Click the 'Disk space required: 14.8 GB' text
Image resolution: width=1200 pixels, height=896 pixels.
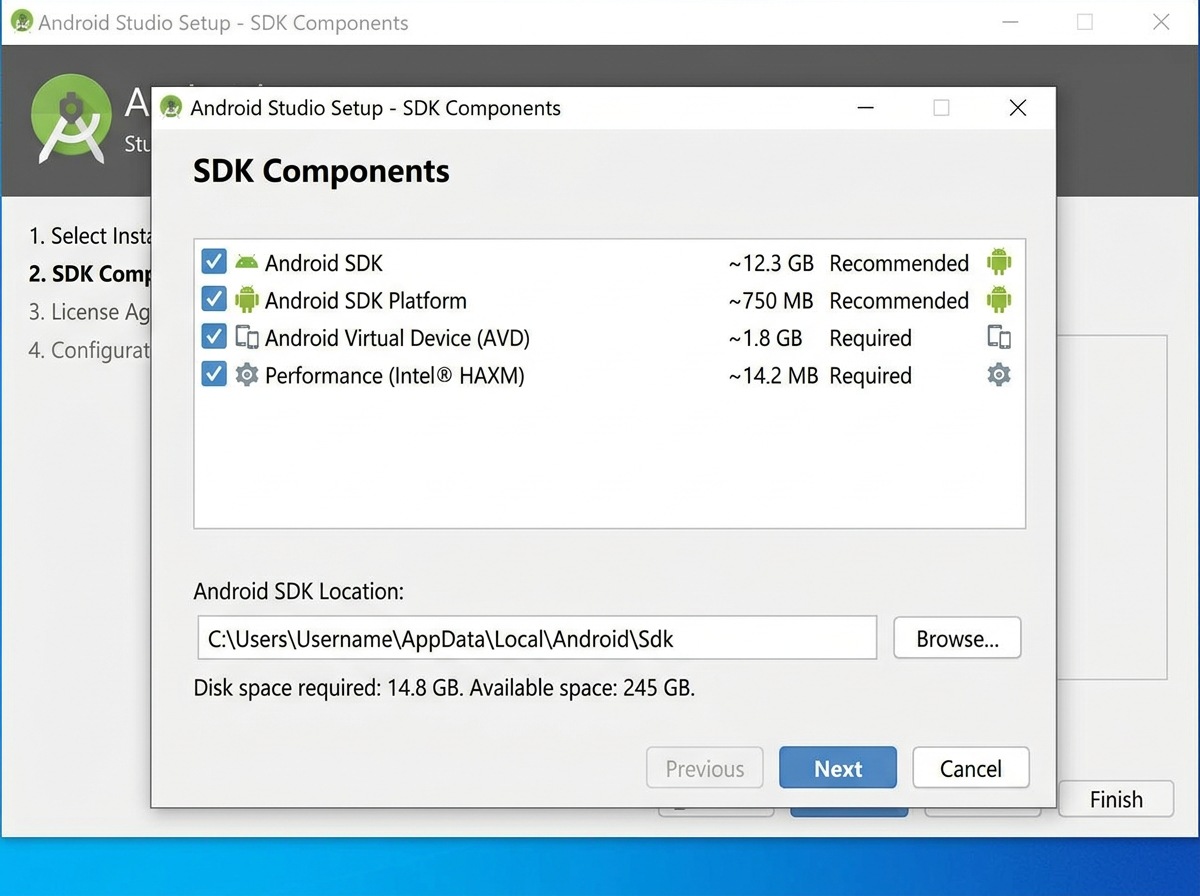(329, 688)
